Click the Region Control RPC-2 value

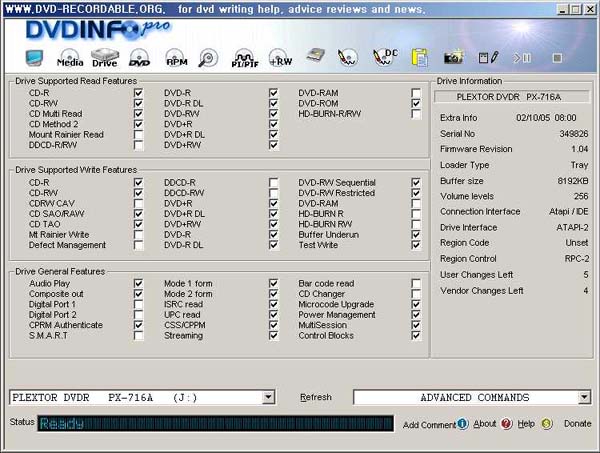[x=577, y=259]
